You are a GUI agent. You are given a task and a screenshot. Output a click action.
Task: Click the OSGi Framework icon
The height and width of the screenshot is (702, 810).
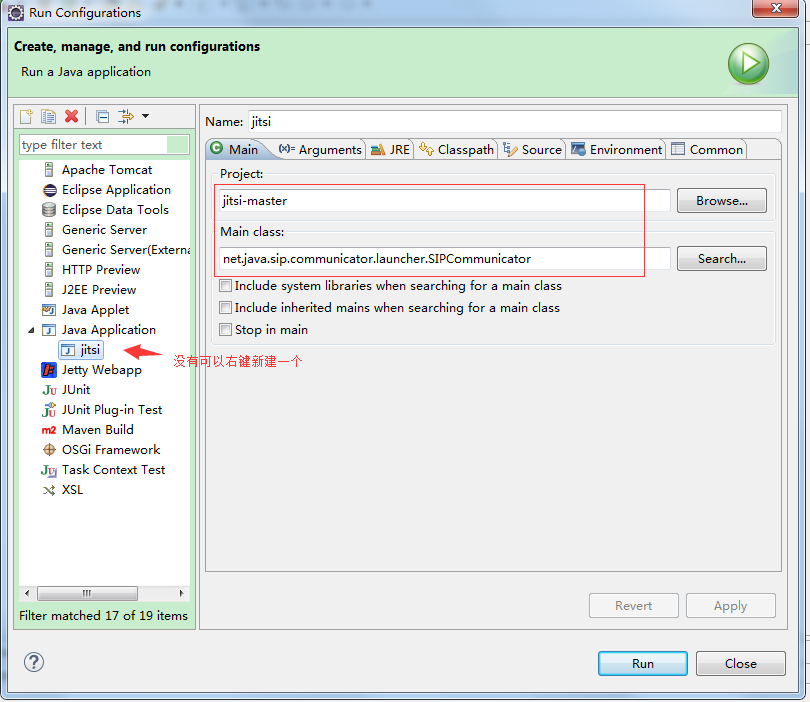tap(49, 450)
